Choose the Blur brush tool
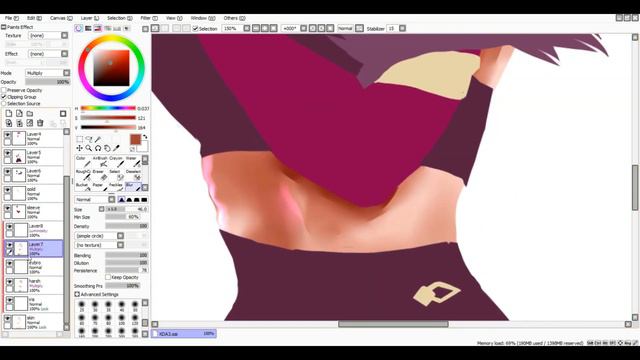The width and height of the screenshot is (640, 360). coord(133,187)
